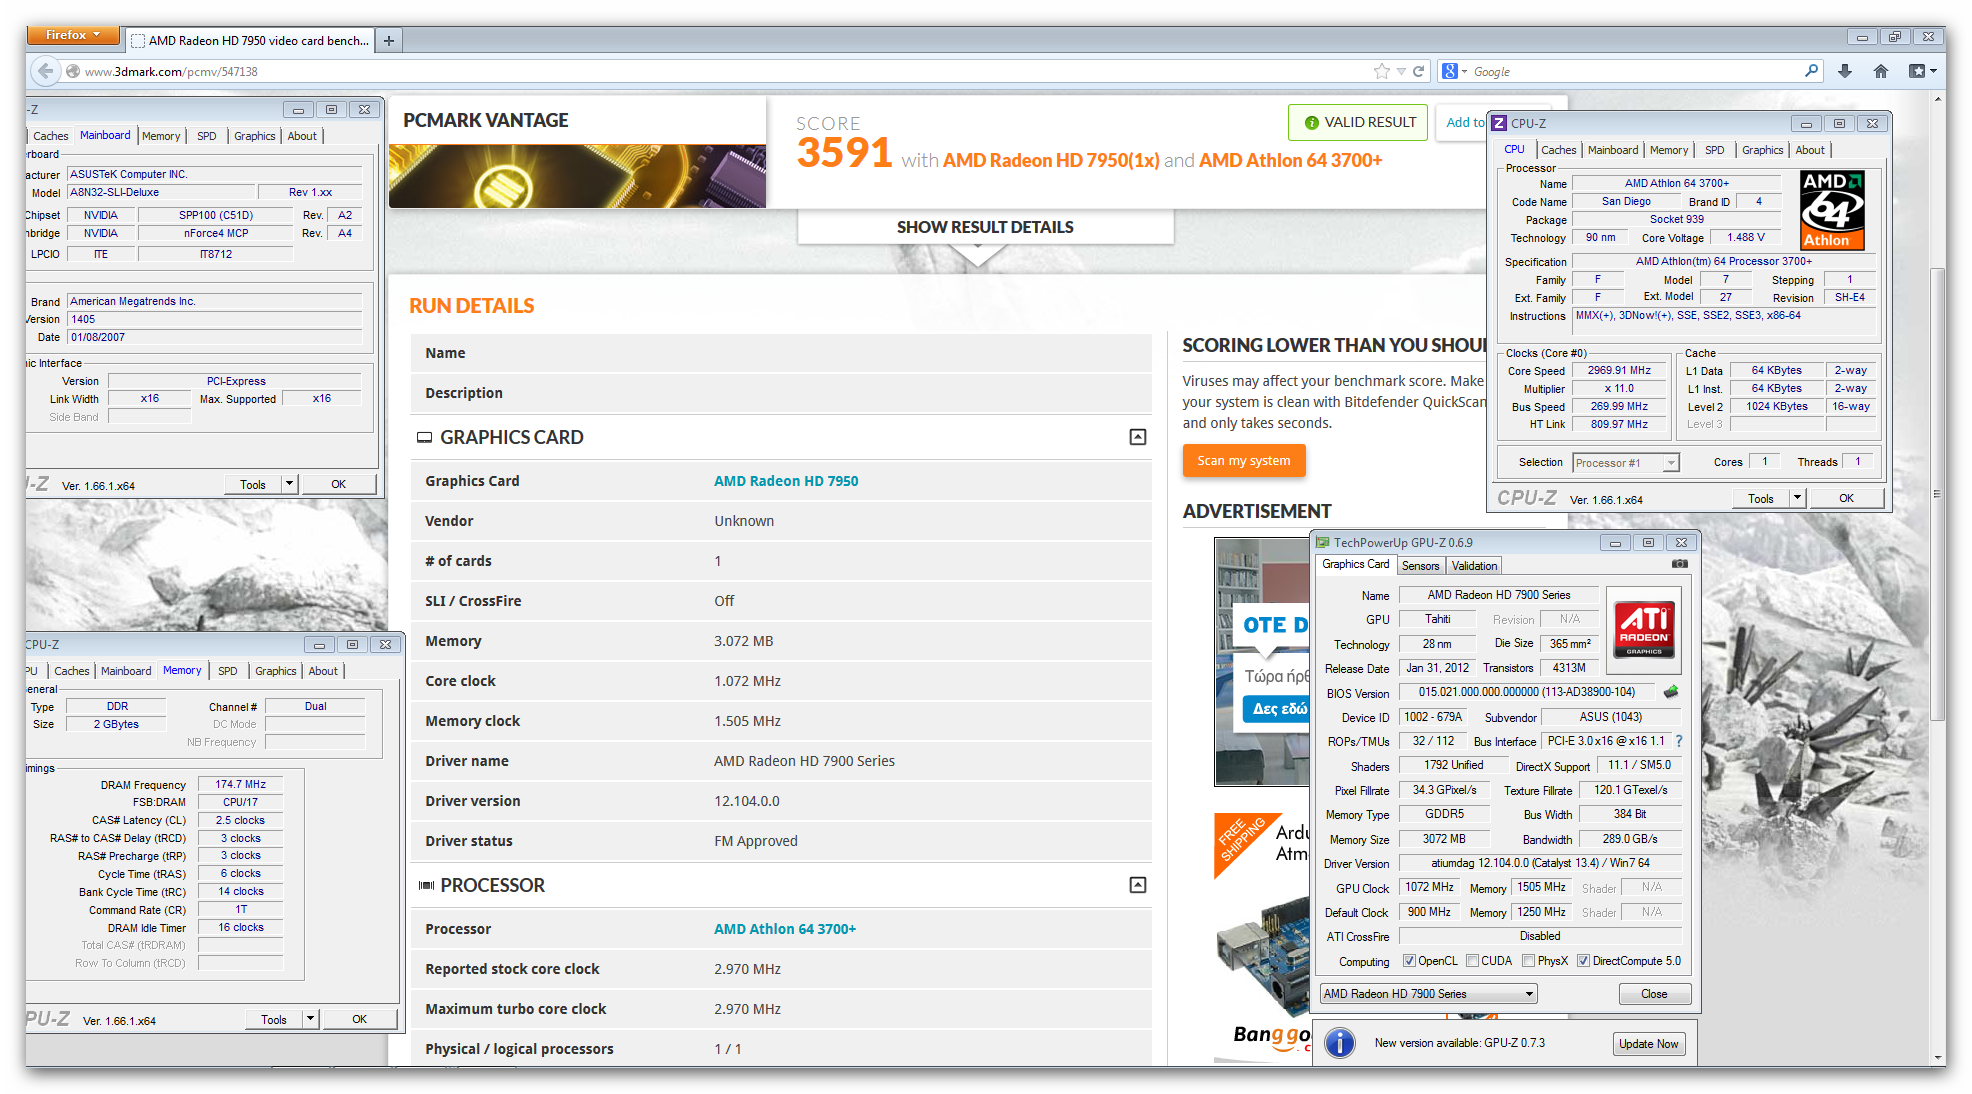Follow the AMD Radeon HD 7950 link
This screenshot has height=1094, width=1972.
click(x=786, y=481)
